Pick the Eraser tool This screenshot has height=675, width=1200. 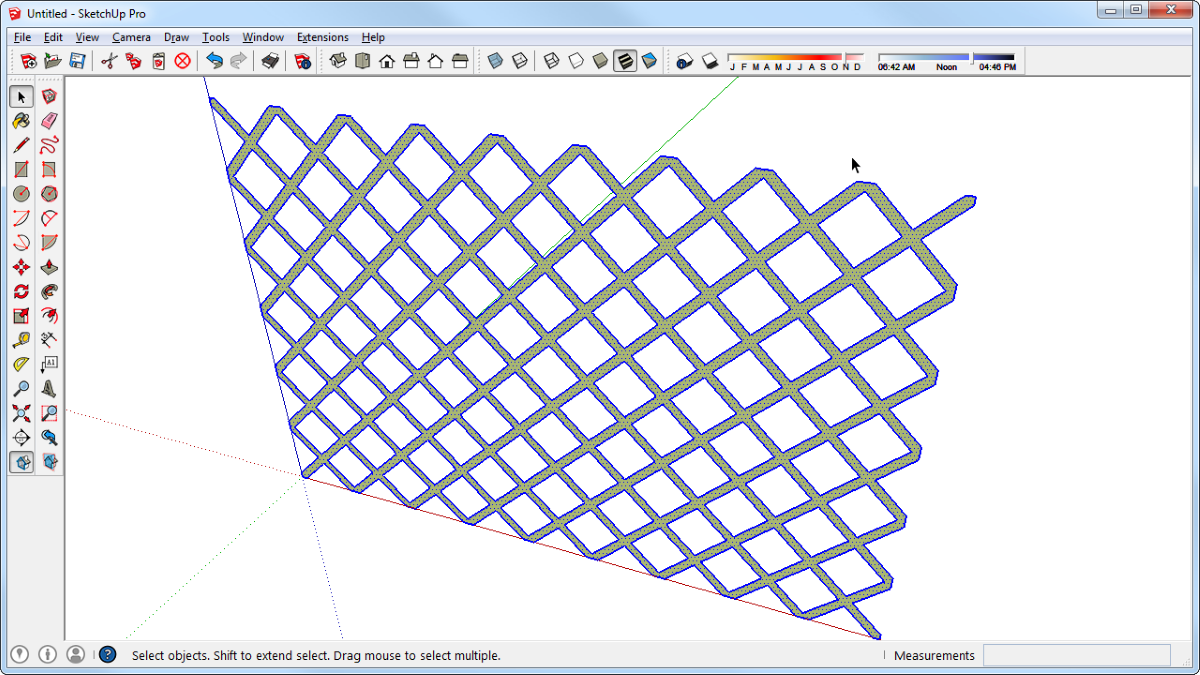click(x=49, y=121)
